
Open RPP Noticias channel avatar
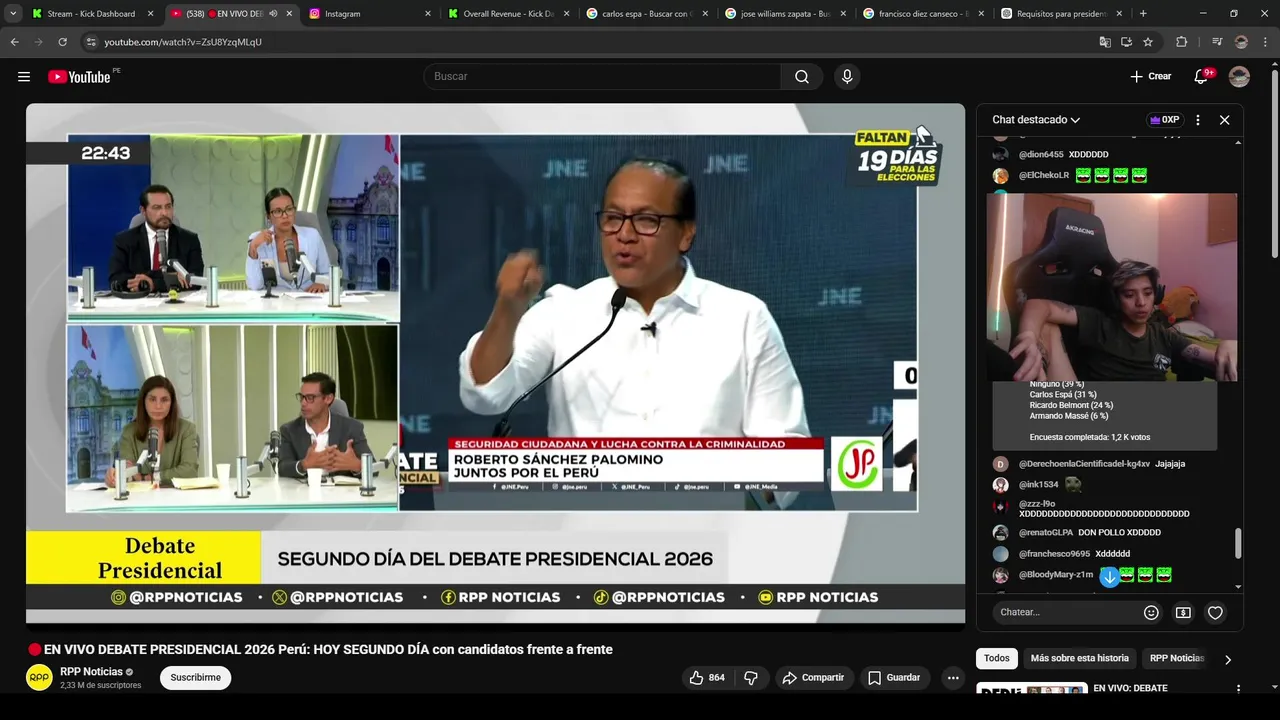click(x=39, y=677)
